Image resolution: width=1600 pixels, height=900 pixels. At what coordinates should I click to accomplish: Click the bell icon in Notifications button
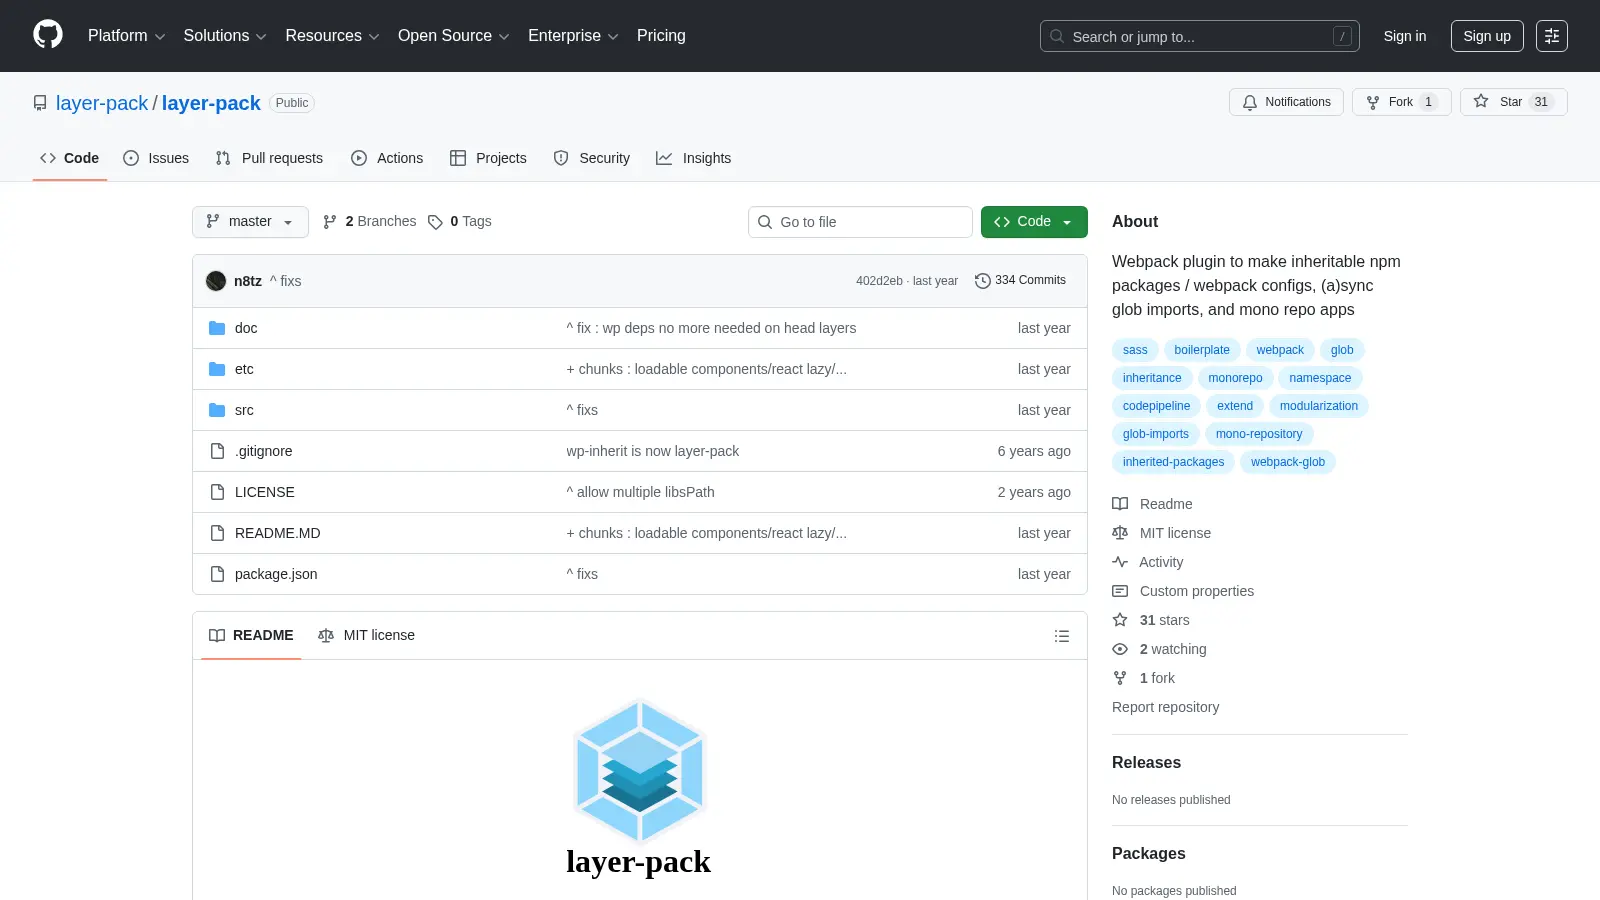pos(1250,102)
